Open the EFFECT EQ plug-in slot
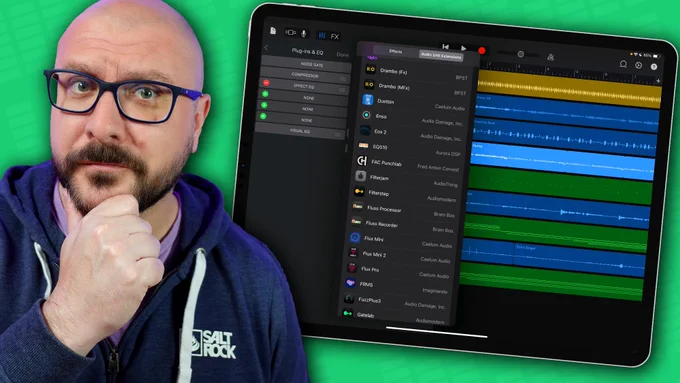This screenshot has width=680, height=383. tap(303, 86)
